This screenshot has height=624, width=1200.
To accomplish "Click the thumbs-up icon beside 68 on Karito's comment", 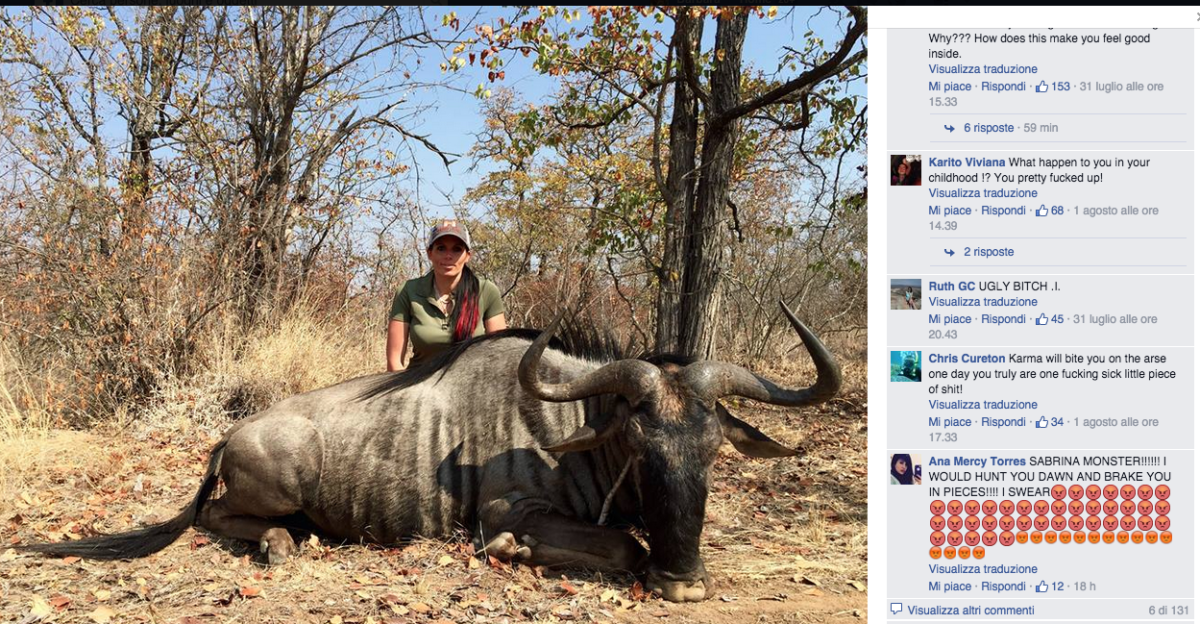I will pyautogui.click(x=1043, y=210).
